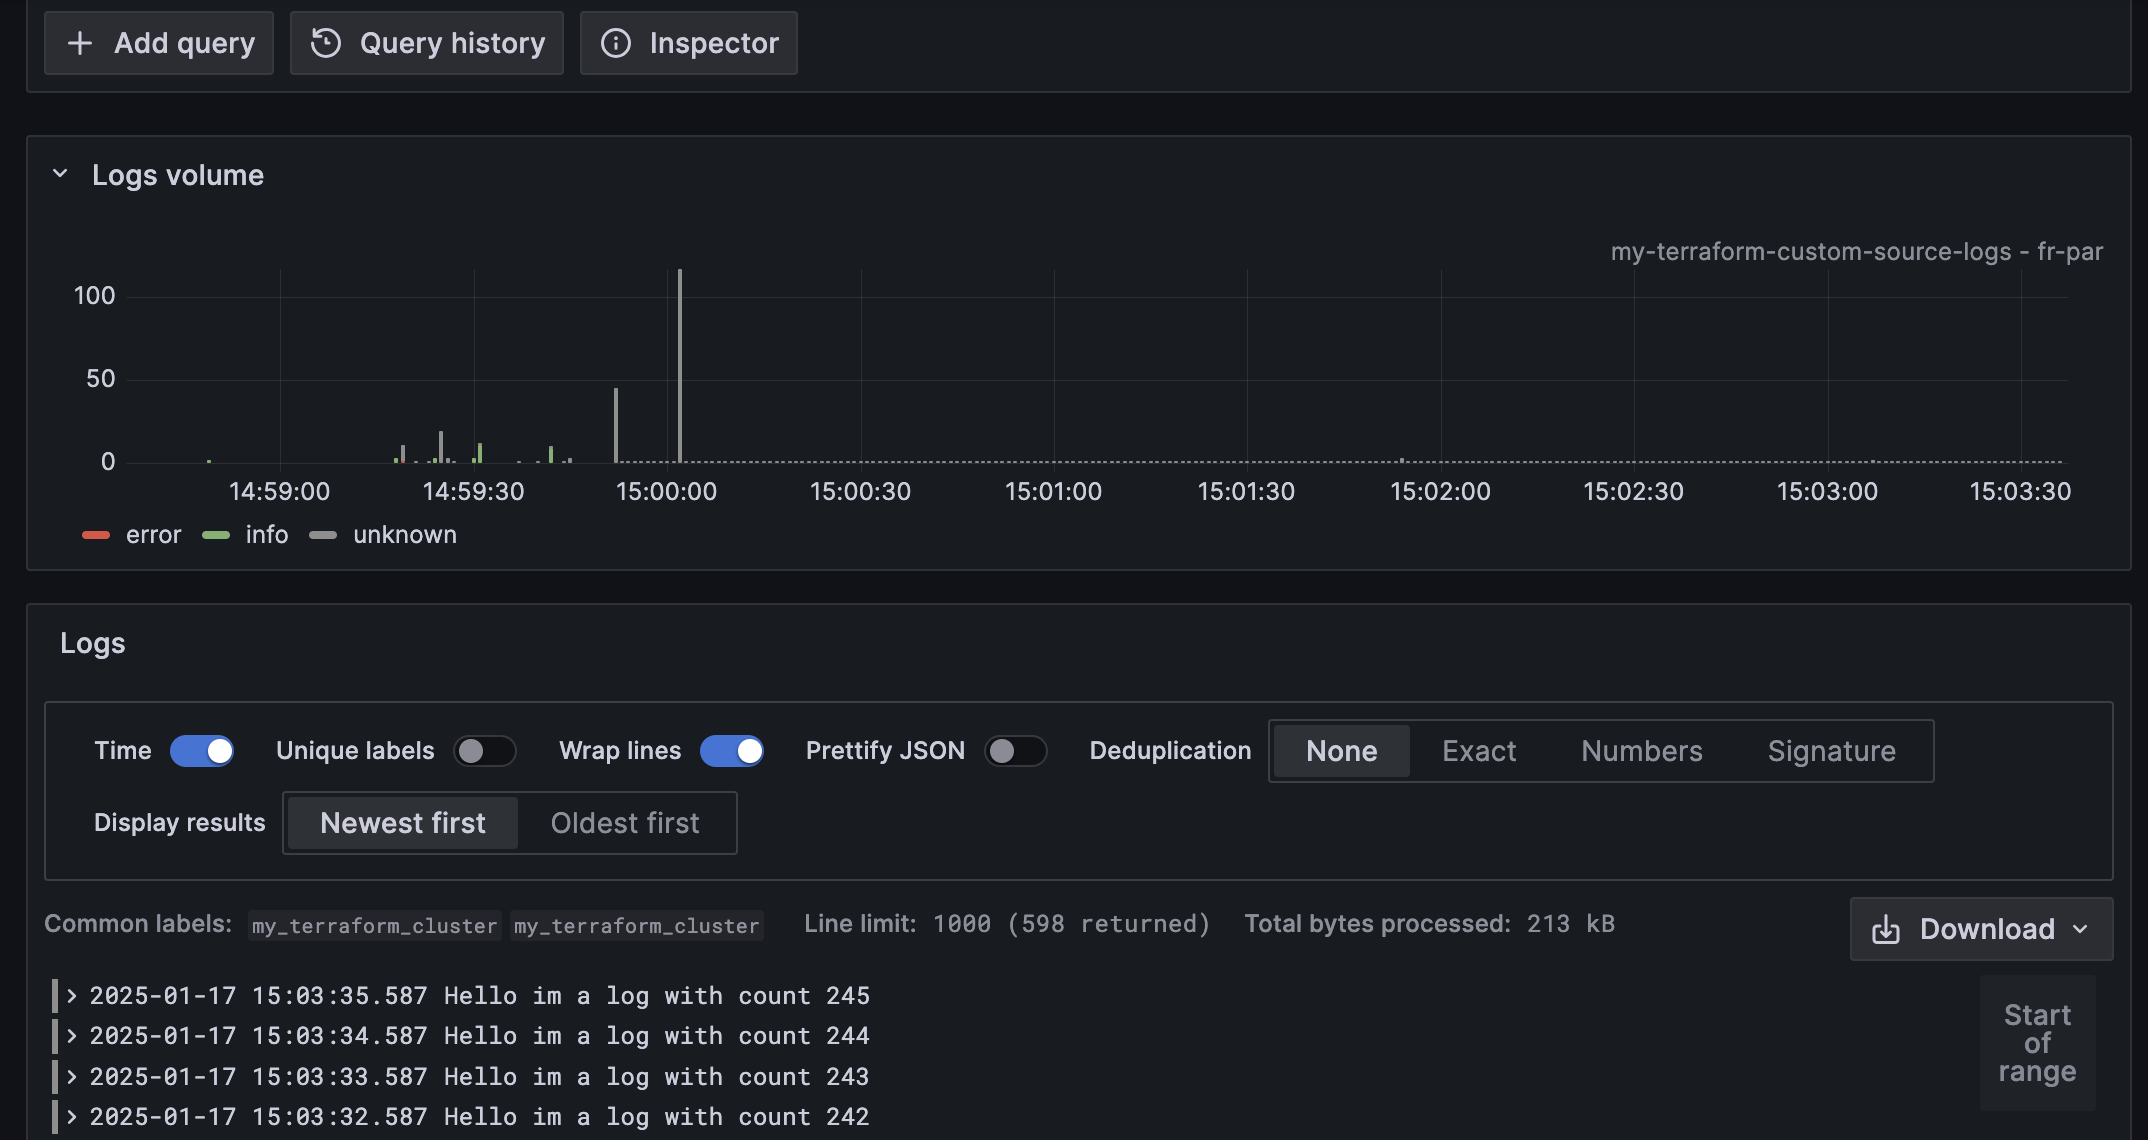
Task: Click the red error legend swatch
Action: tap(96, 535)
